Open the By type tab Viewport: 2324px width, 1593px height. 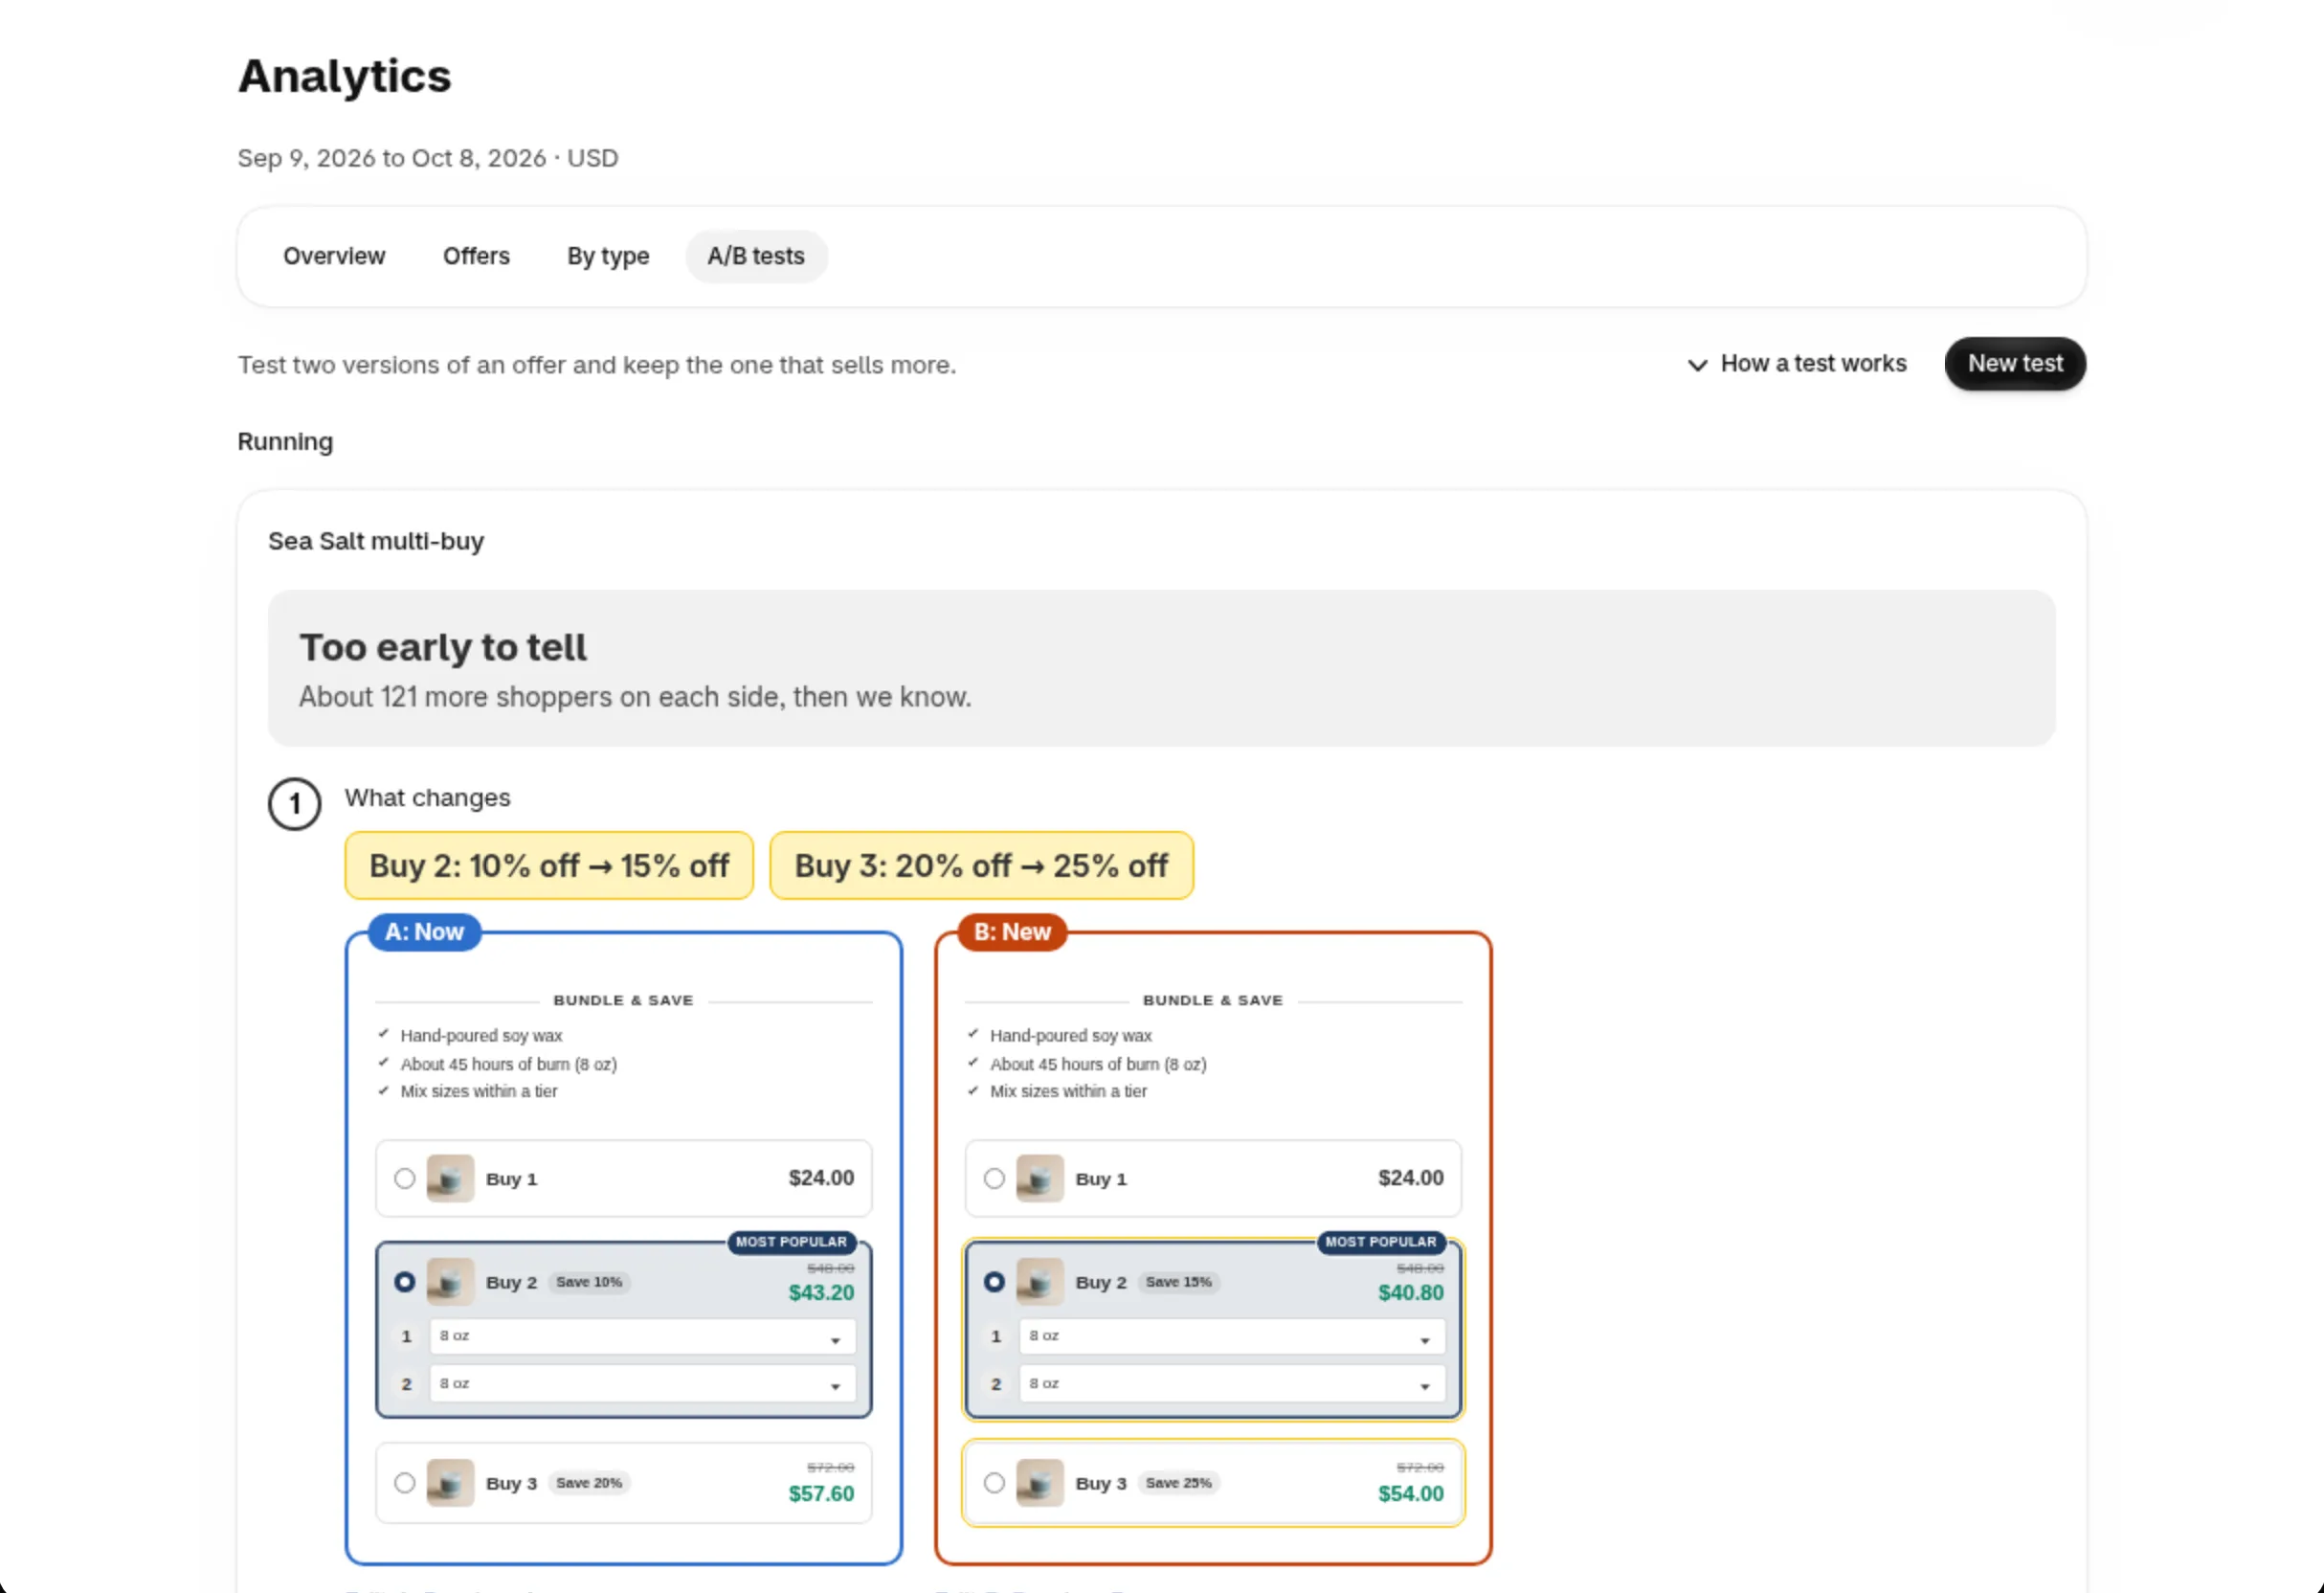point(608,256)
